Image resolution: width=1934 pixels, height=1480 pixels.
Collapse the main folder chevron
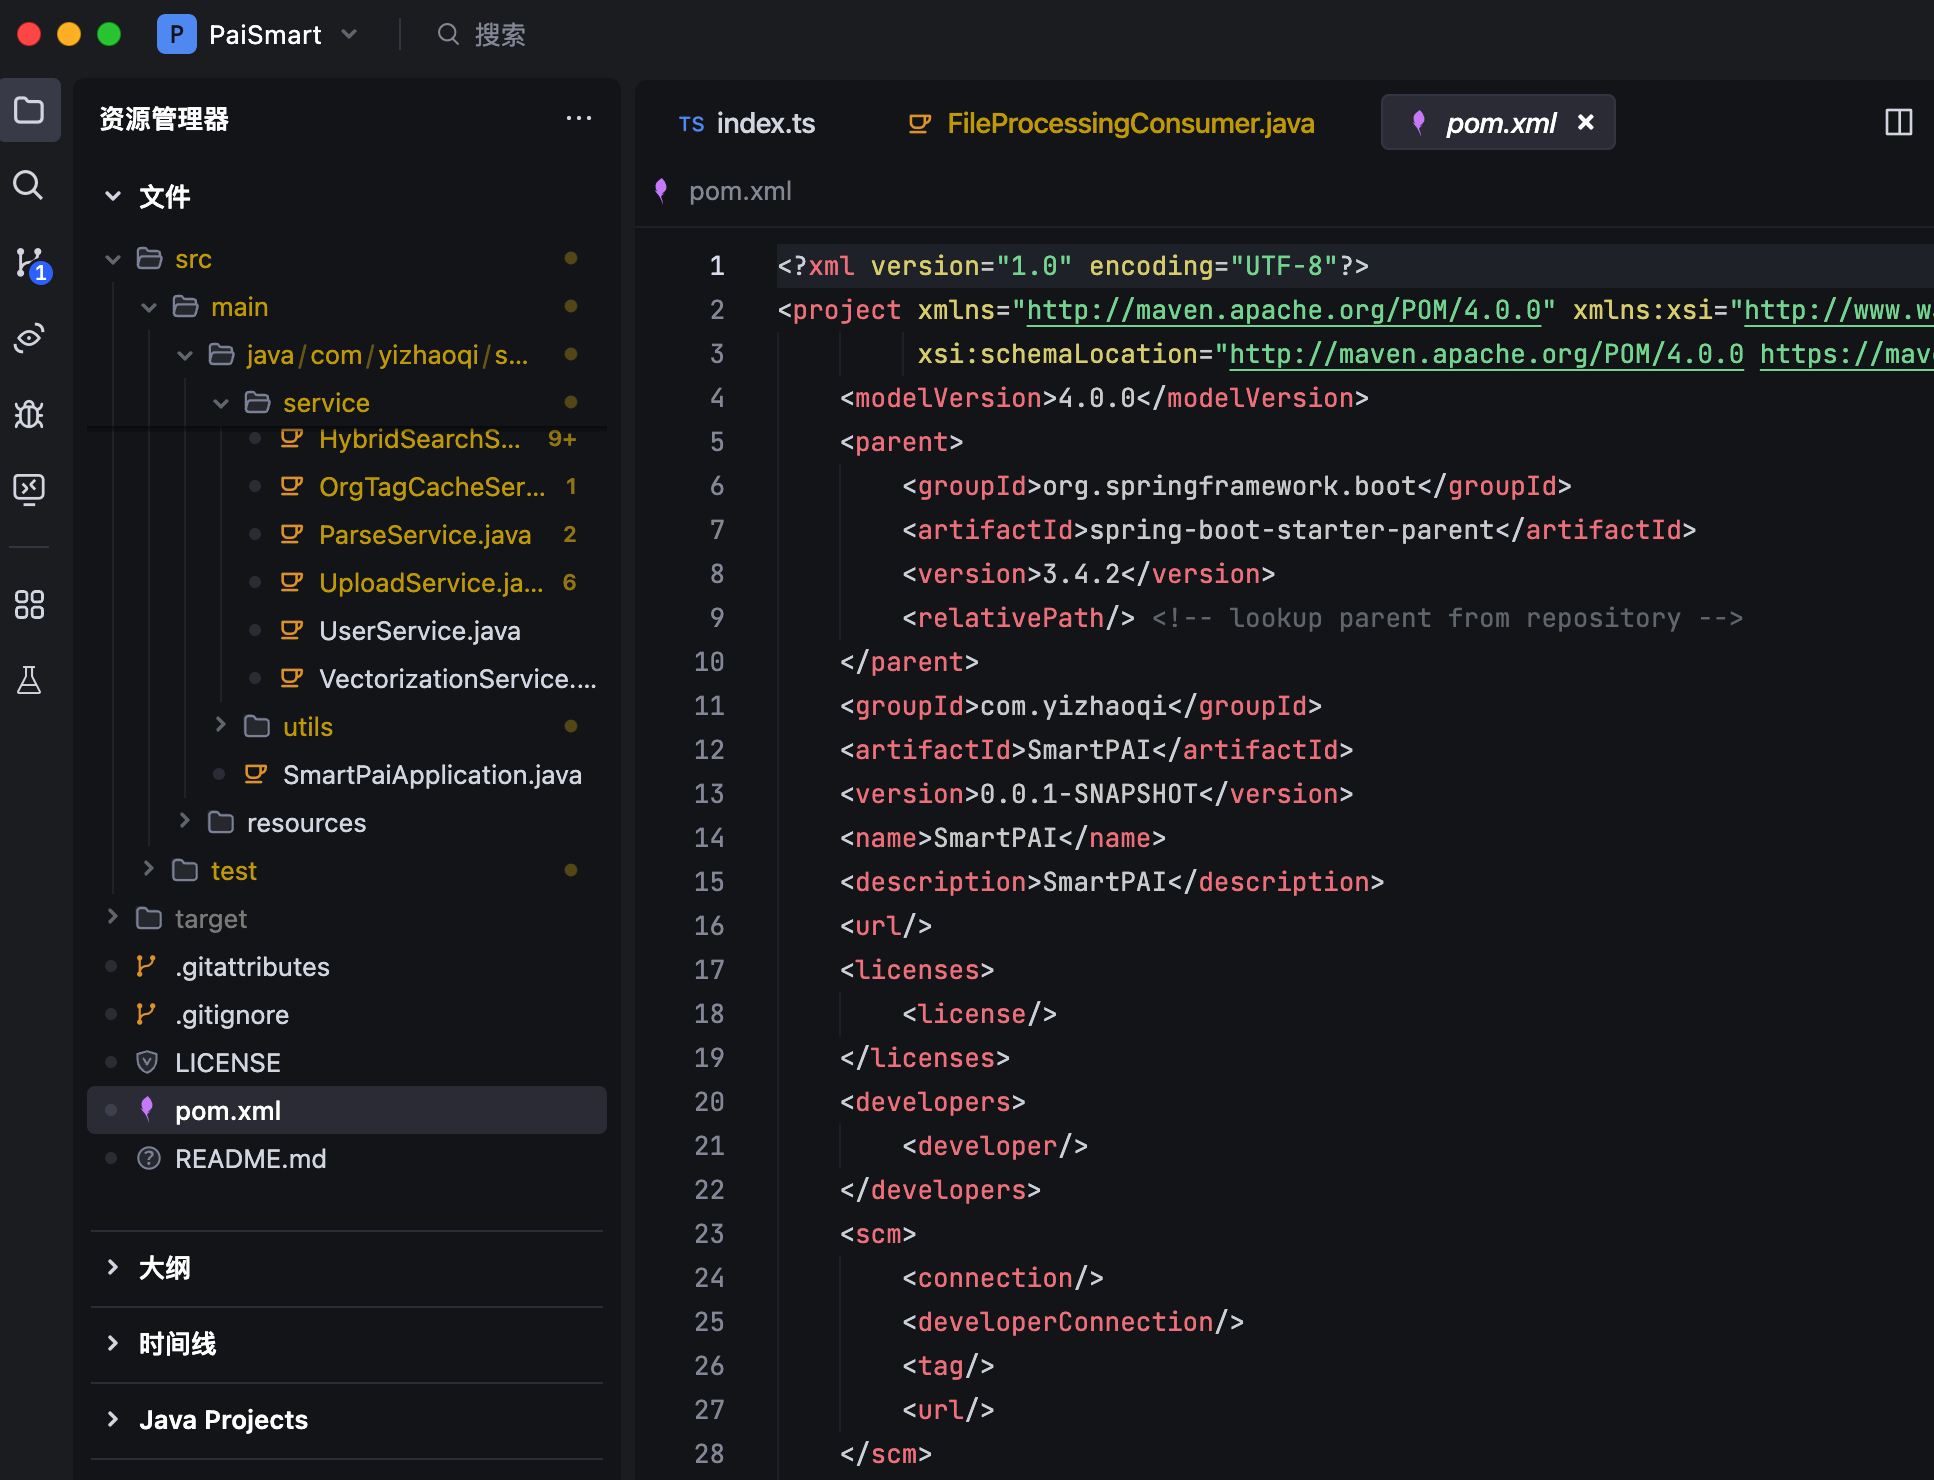tap(149, 307)
